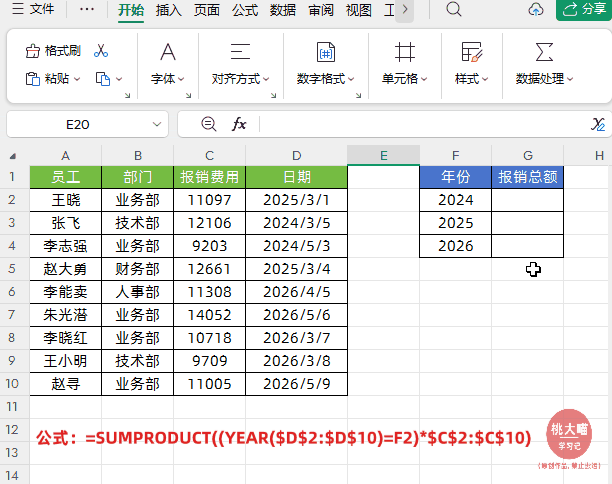Click cell containing 14052
Image resolution: width=612 pixels, height=484 pixels.
tap(210, 315)
